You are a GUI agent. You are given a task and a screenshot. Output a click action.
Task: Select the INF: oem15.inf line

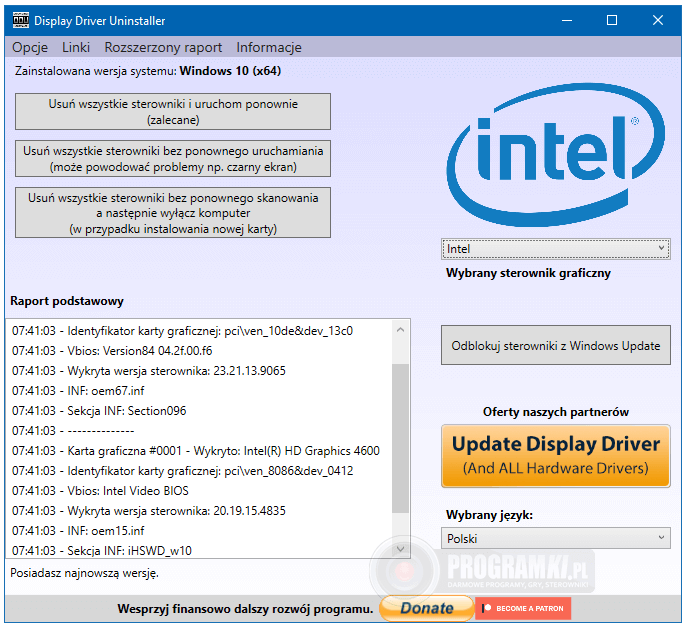78,531
